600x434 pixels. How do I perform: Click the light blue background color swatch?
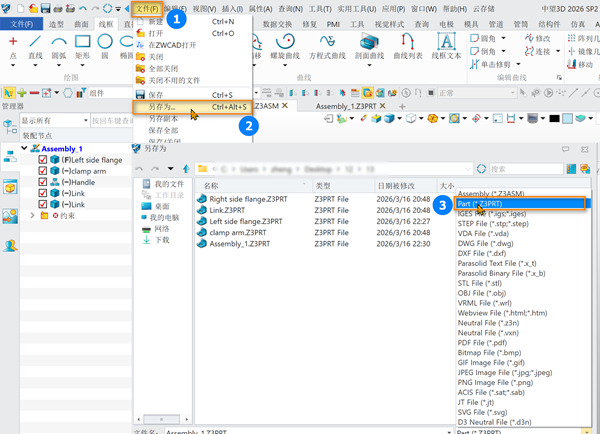(x=567, y=119)
